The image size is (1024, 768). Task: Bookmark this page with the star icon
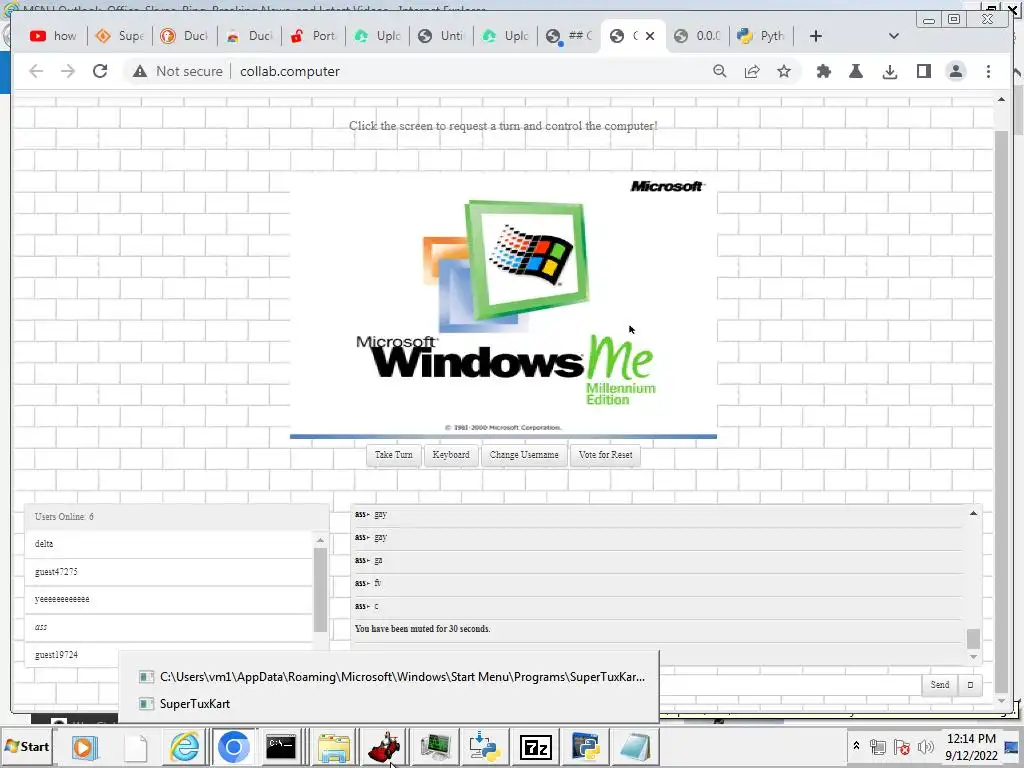[x=784, y=71]
